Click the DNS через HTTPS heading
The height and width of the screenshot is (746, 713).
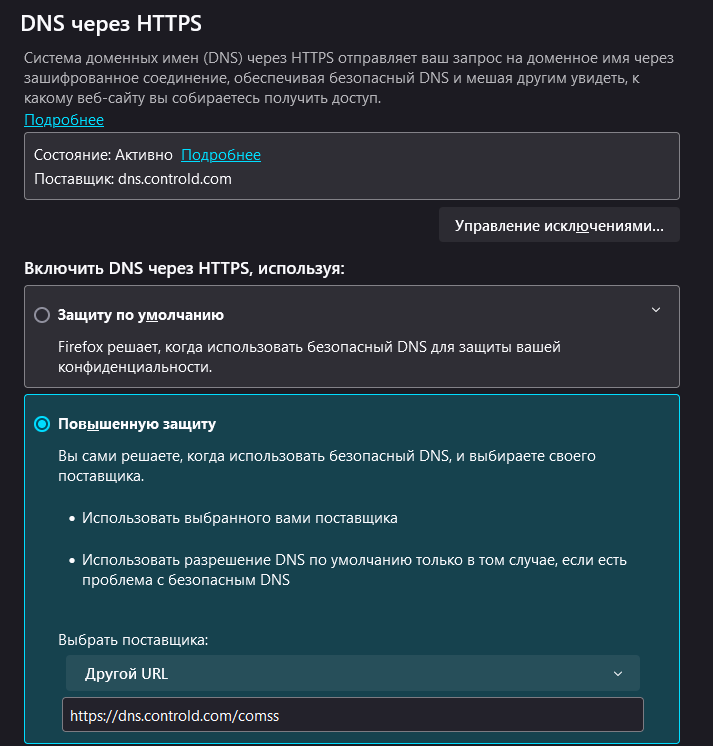click(x=111, y=24)
